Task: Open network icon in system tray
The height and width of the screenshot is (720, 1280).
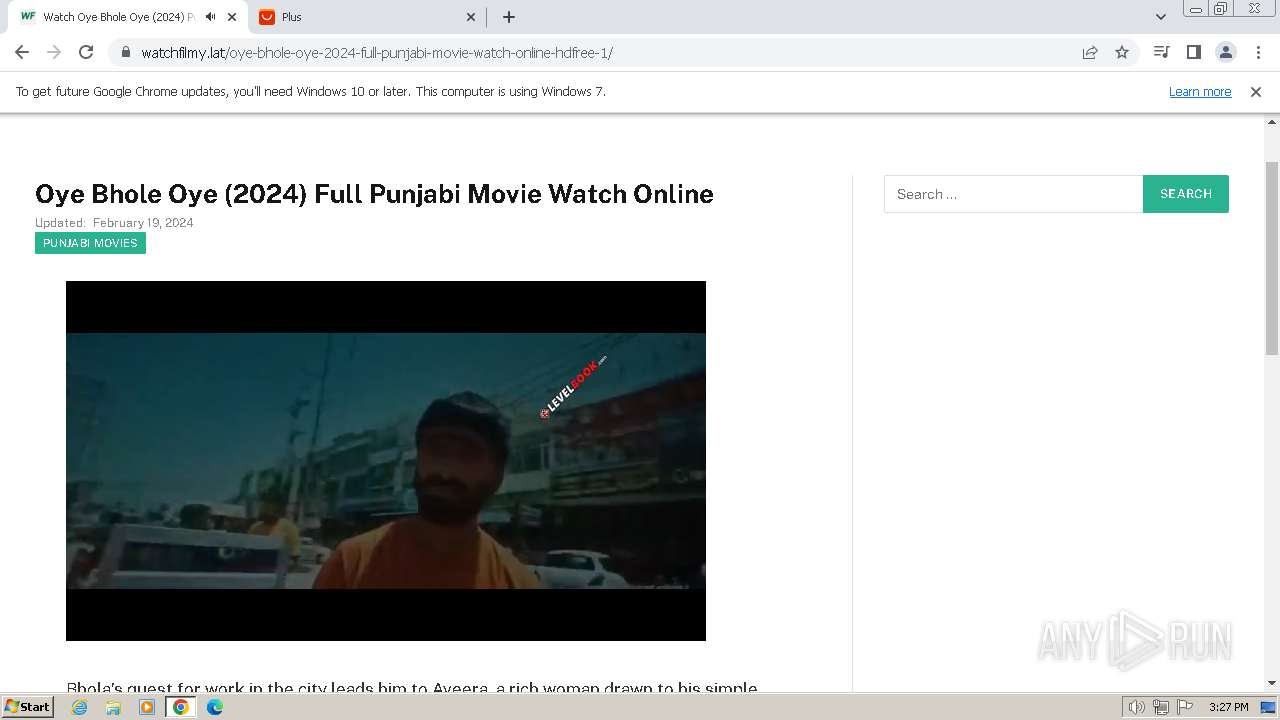Action: (x=1161, y=707)
